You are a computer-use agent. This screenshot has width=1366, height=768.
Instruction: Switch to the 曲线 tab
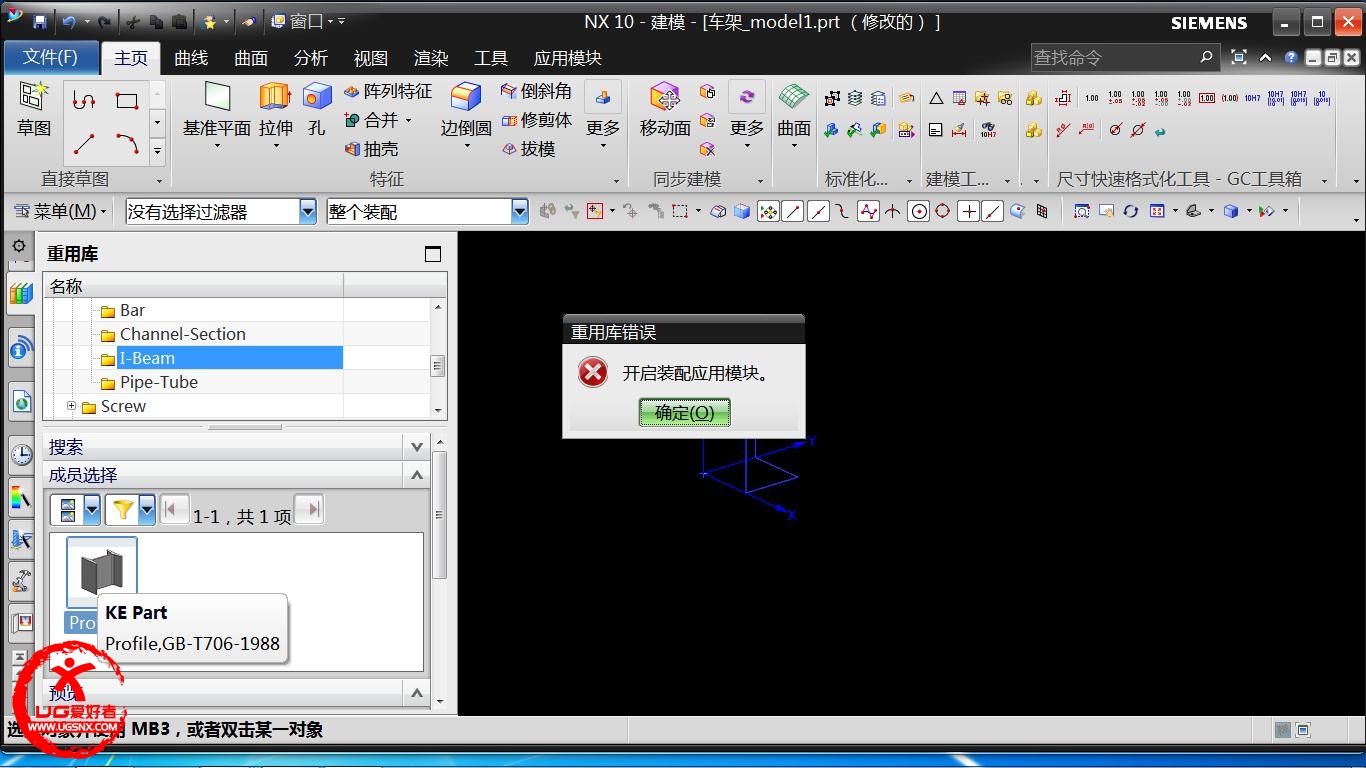pos(191,58)
